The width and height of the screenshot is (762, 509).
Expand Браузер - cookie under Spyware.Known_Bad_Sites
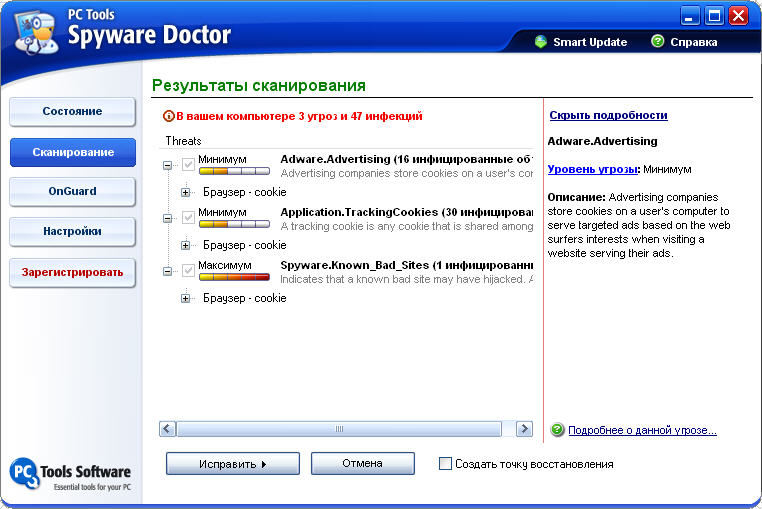[186, 298]
